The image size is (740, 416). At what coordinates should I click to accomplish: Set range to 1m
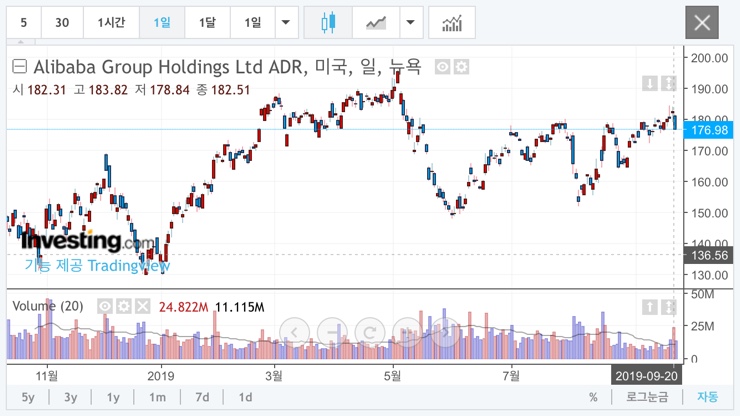(158, 397)
